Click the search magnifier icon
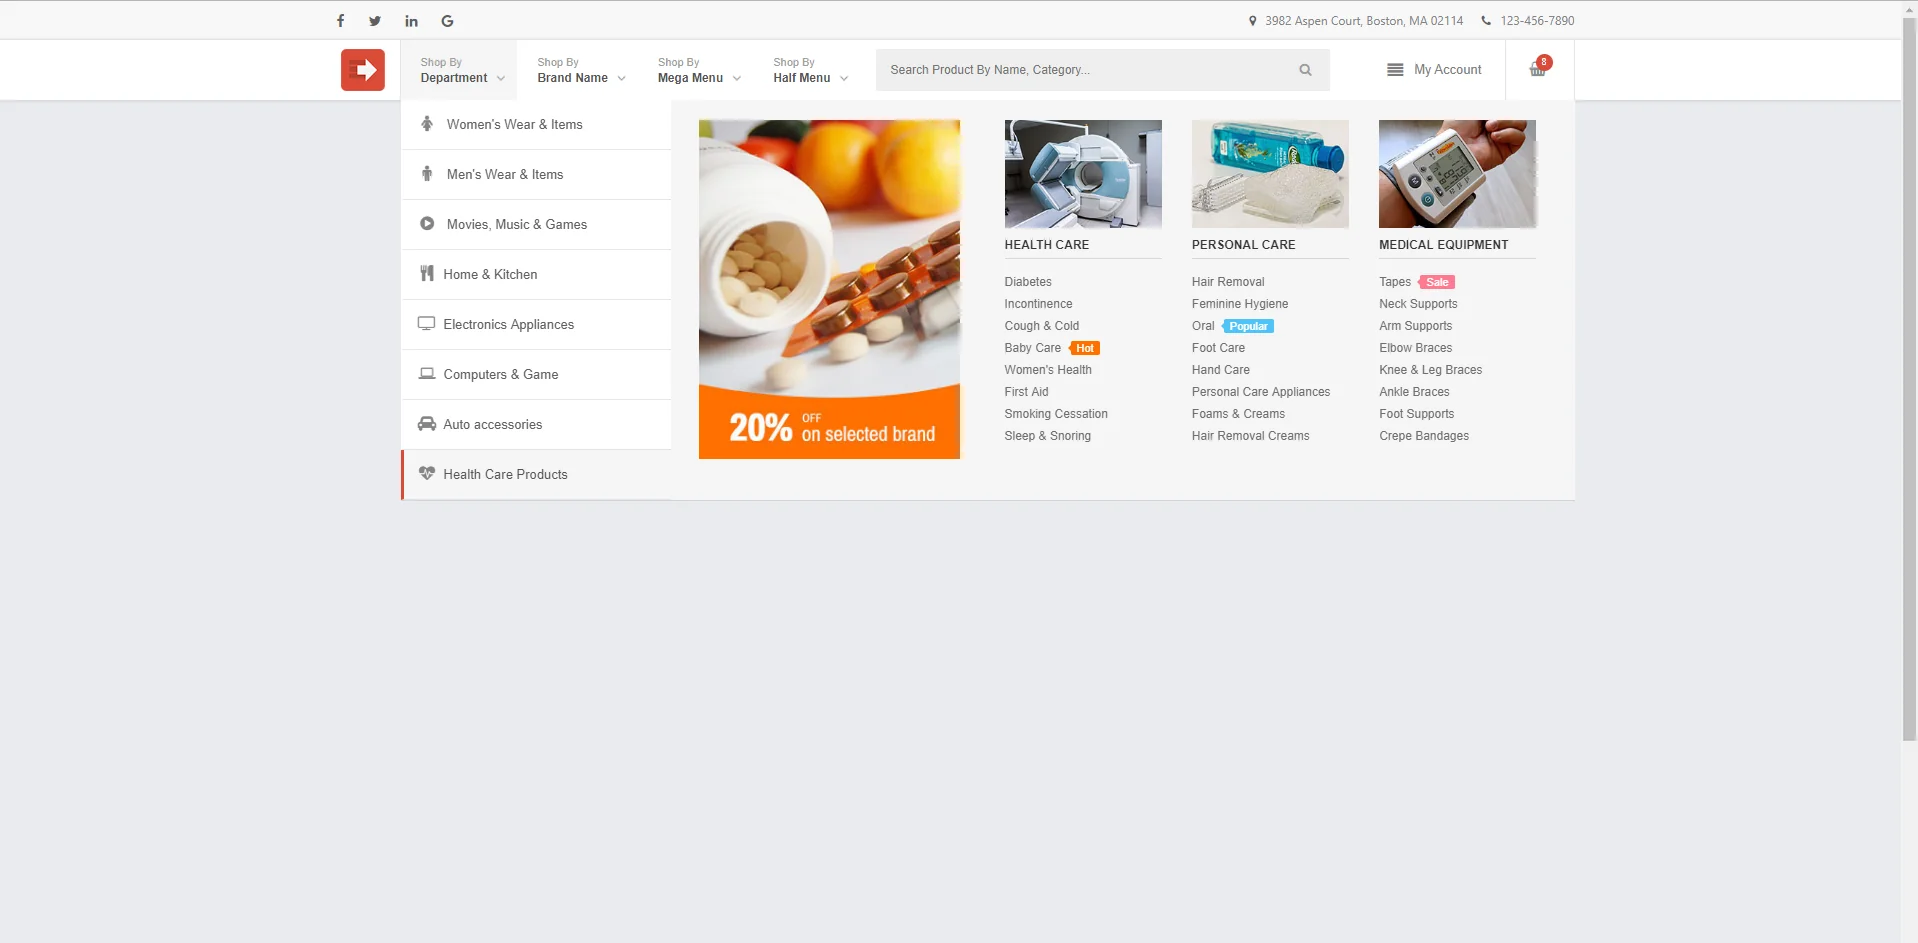Image resolution: width=1918 pixels, height=943 pixels. point(1305,70)
